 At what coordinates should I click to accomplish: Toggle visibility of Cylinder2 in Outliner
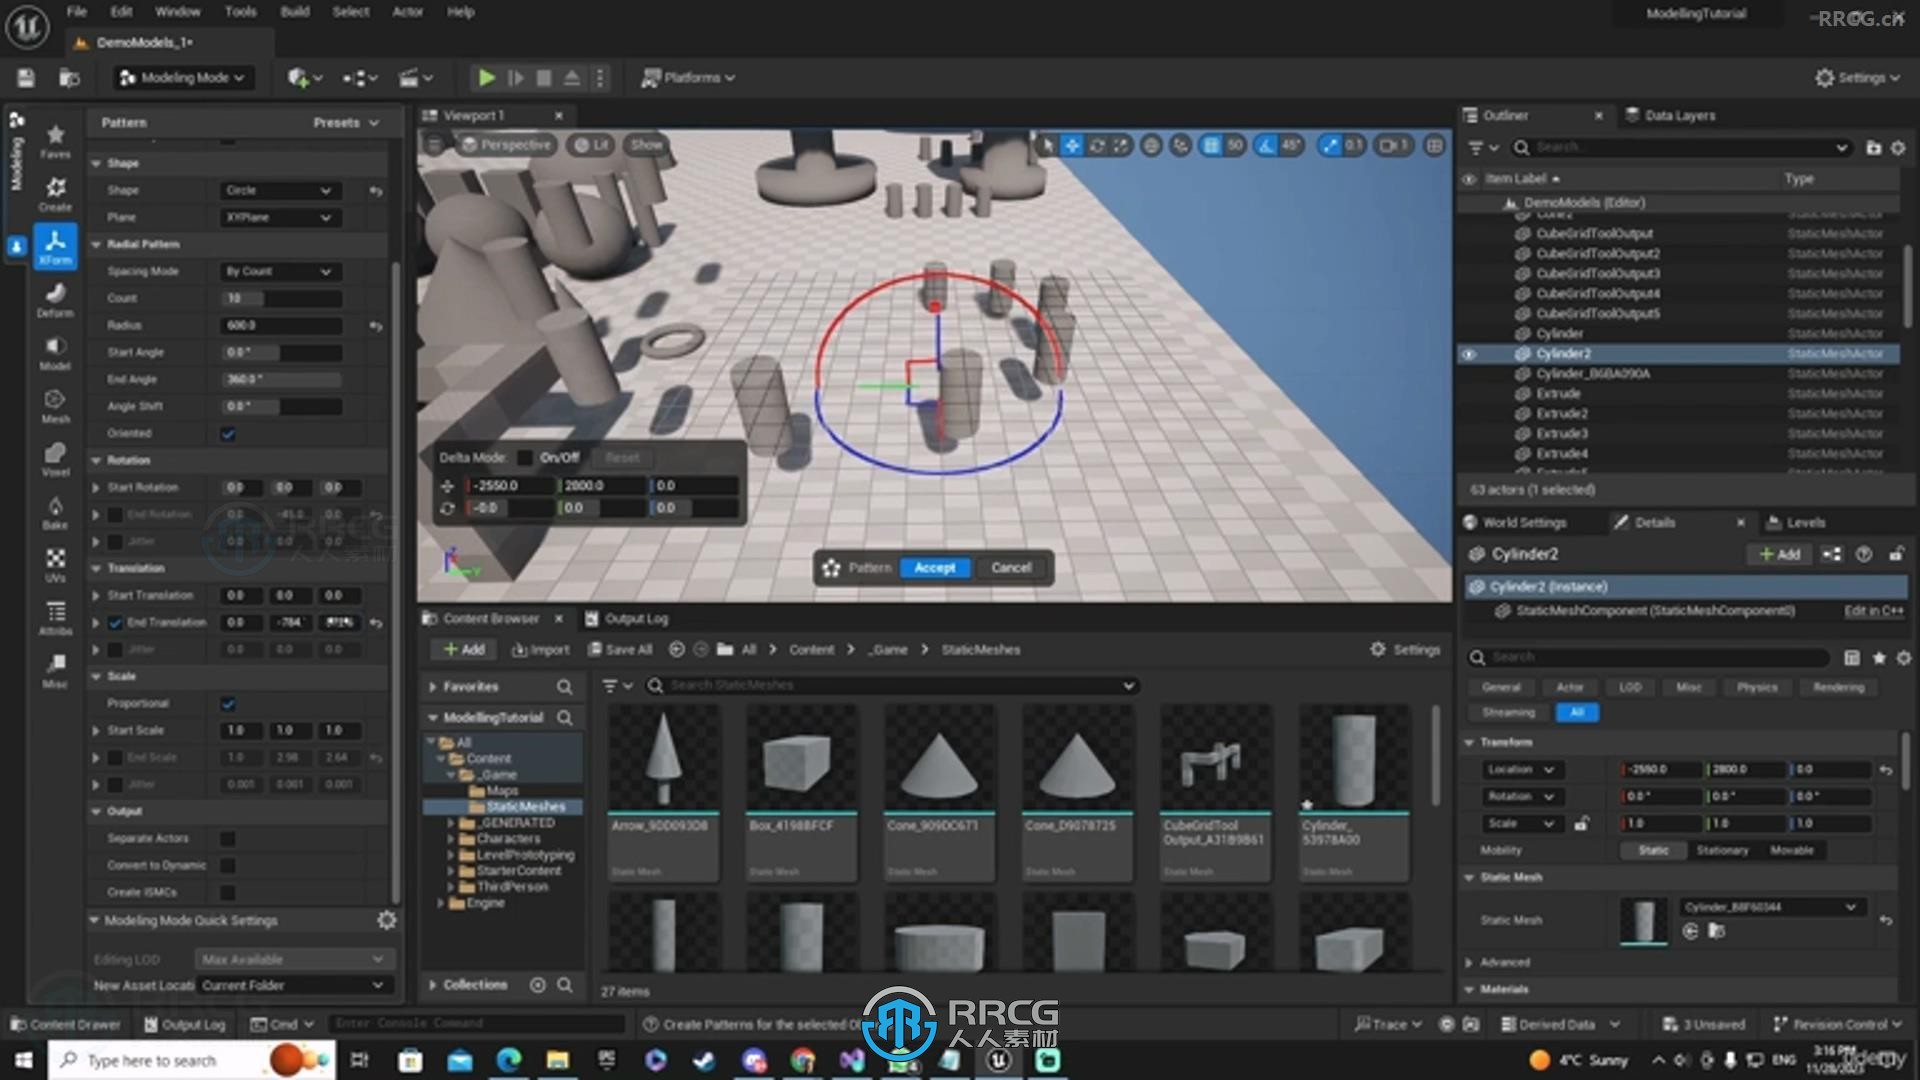tap(1469, 354)
